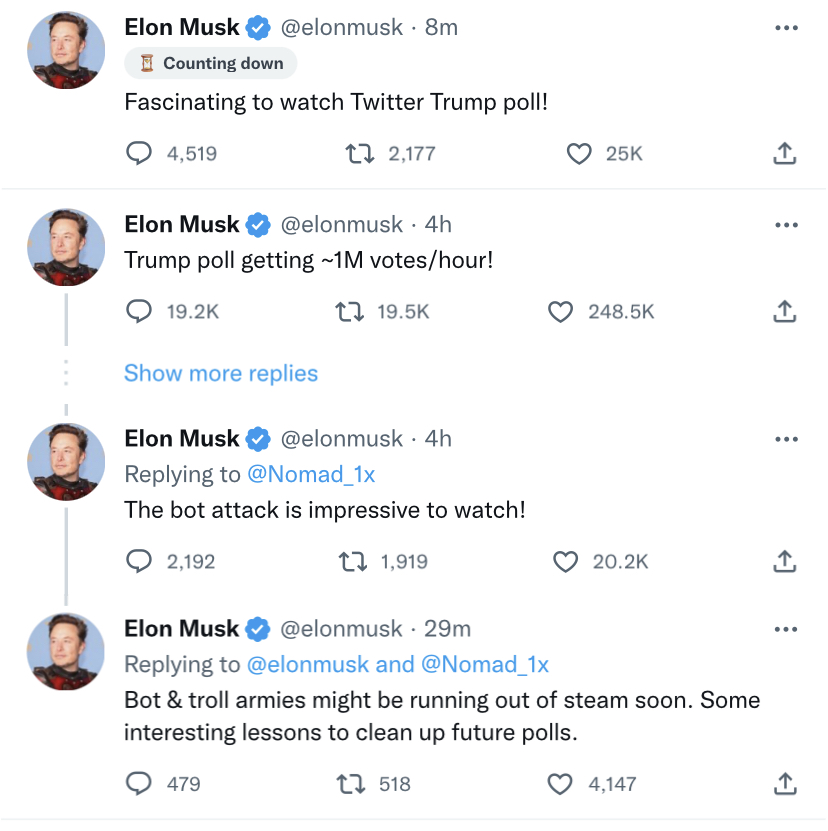Like the tweet with 25K likes
This screenshot has width=828, height=831.
tap(579, 153)
